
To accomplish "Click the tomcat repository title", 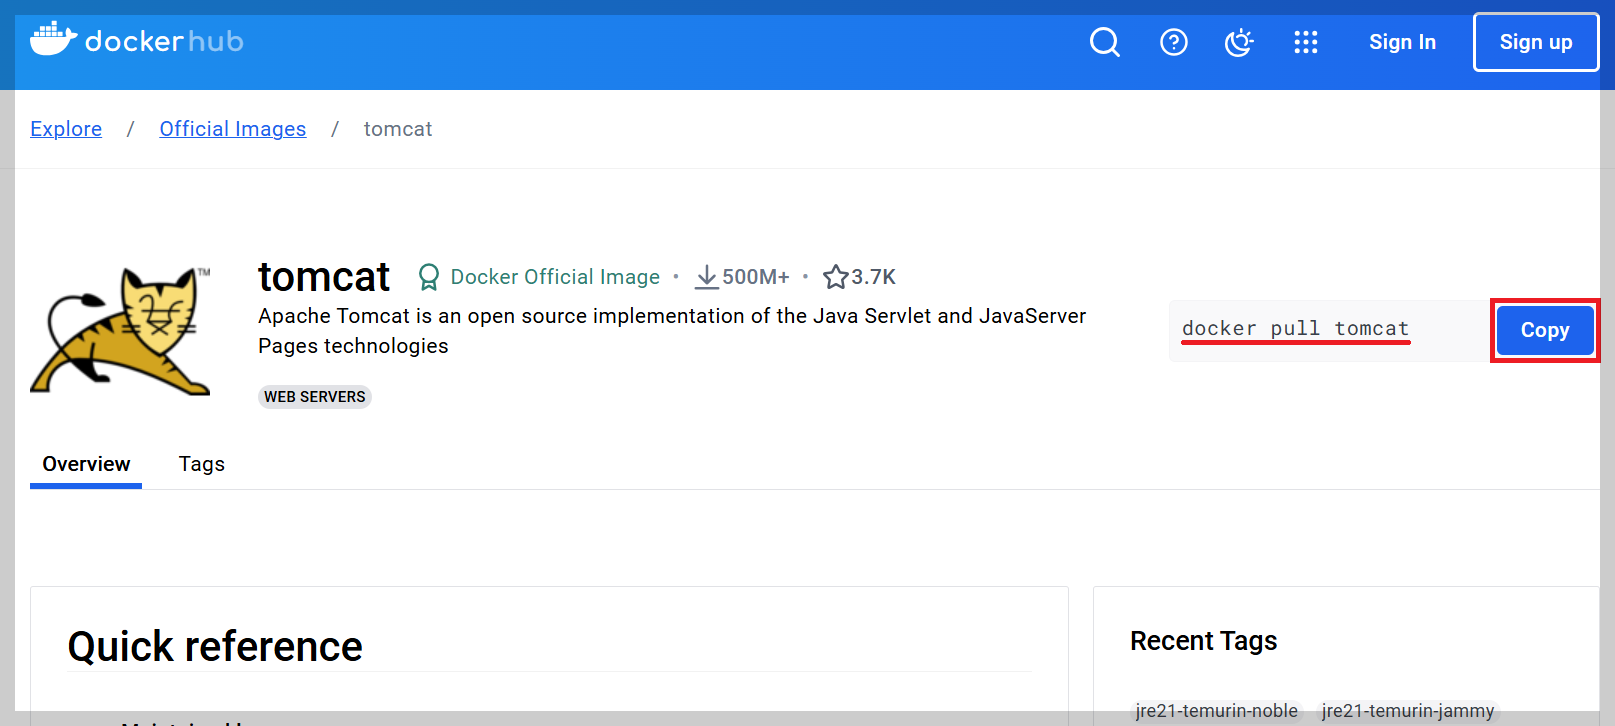I will pos(324,277).
